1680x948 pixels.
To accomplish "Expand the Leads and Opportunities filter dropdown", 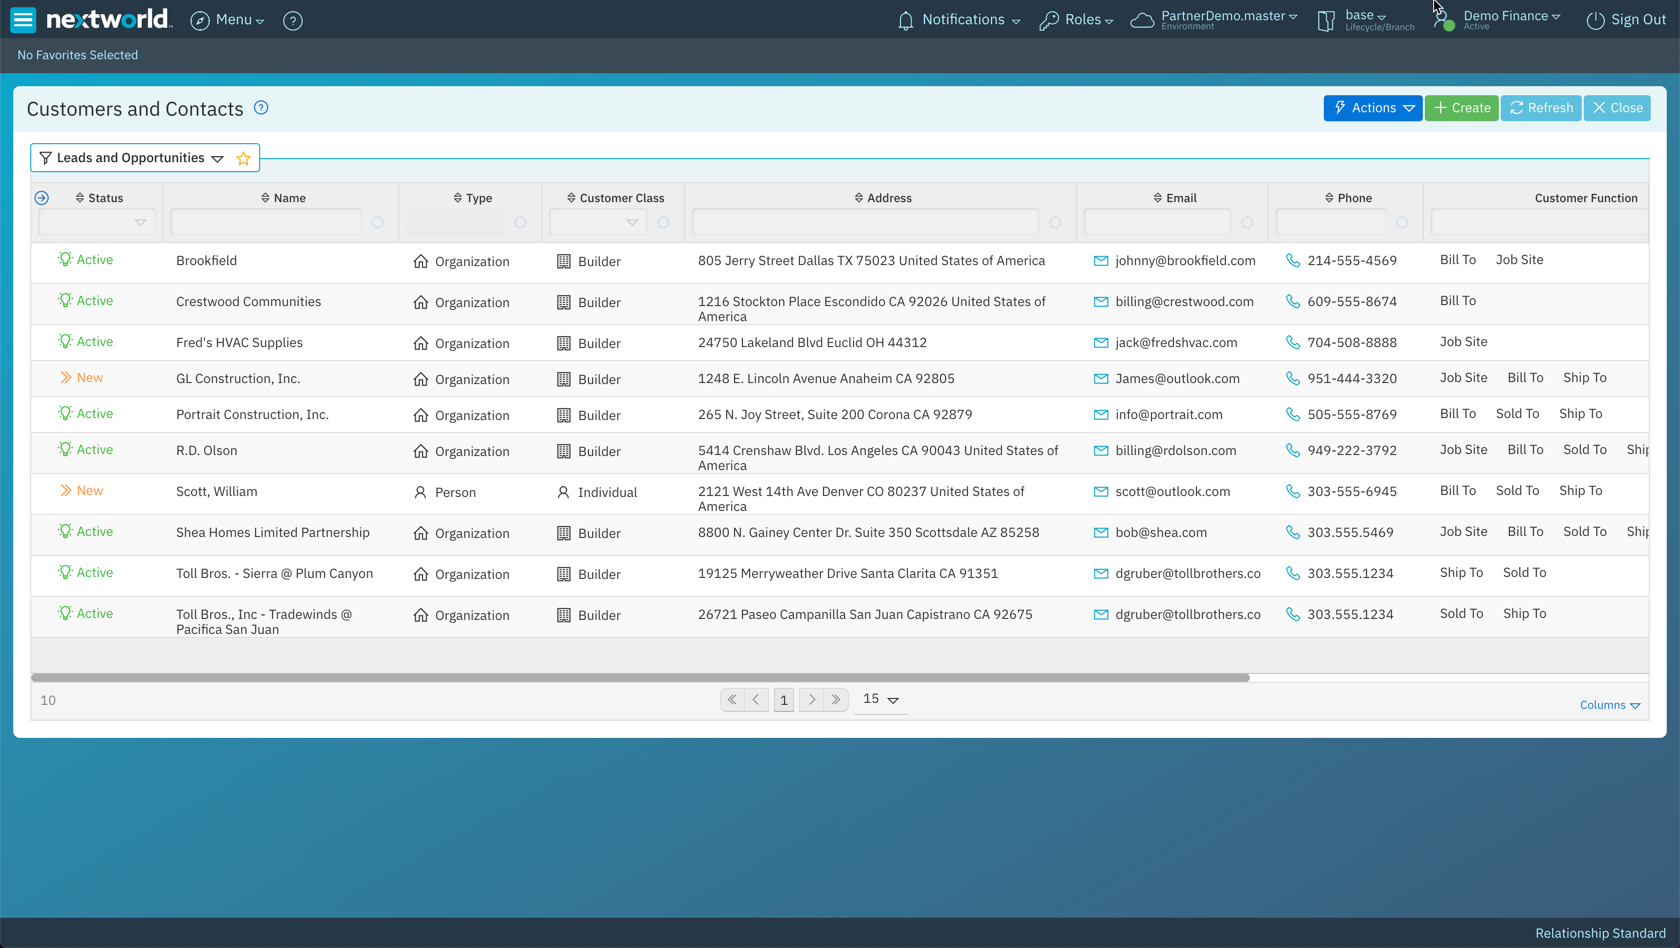I will [218, 157].
